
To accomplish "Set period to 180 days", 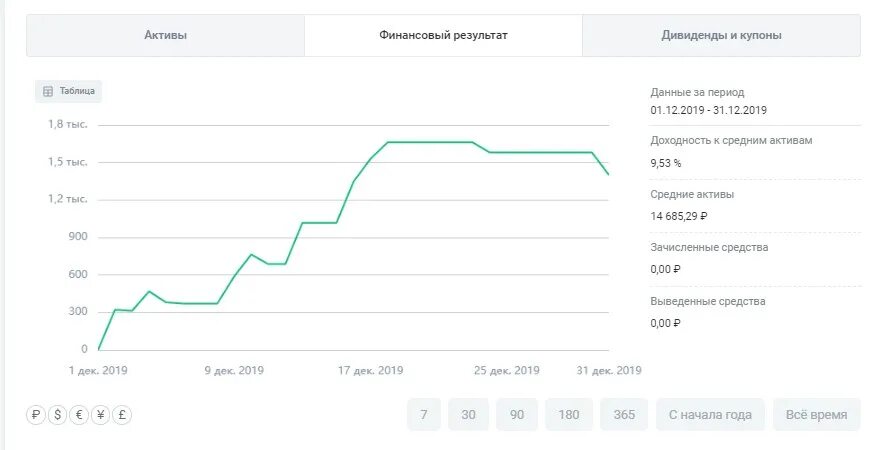I will pyautogui.click(x=569, y=414).
